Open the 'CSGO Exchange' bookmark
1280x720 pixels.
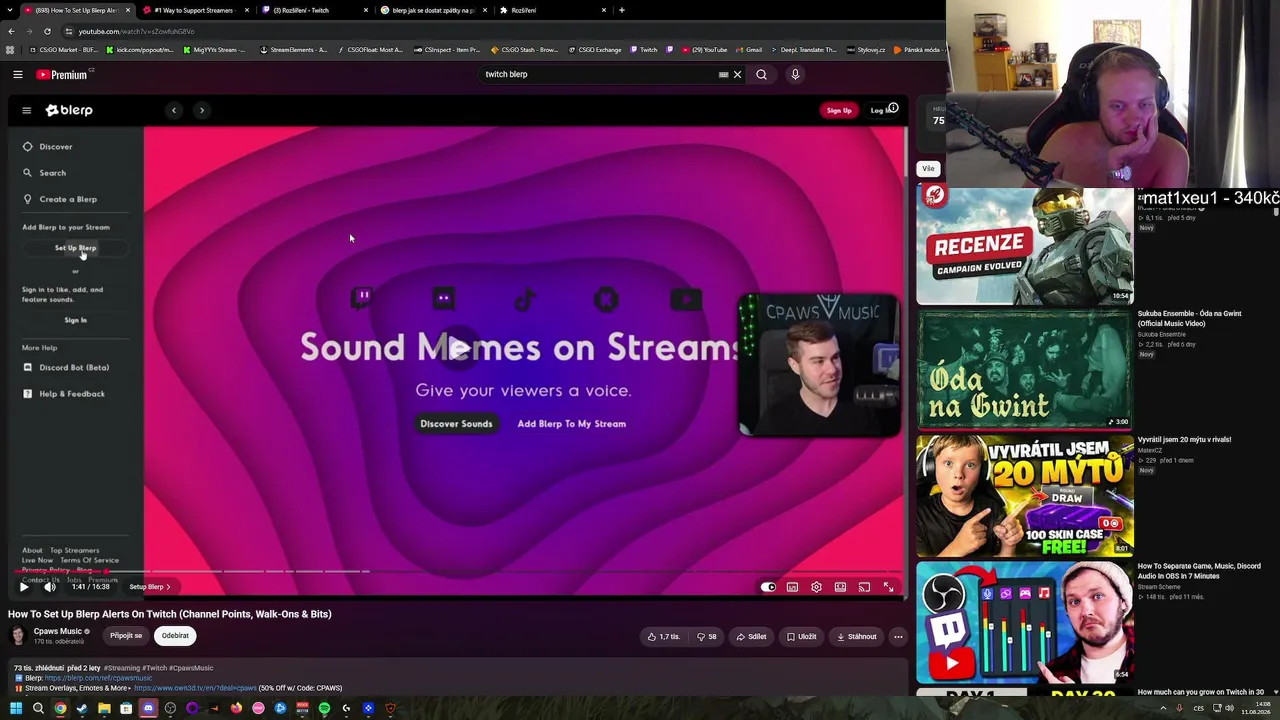coord(596,50)
